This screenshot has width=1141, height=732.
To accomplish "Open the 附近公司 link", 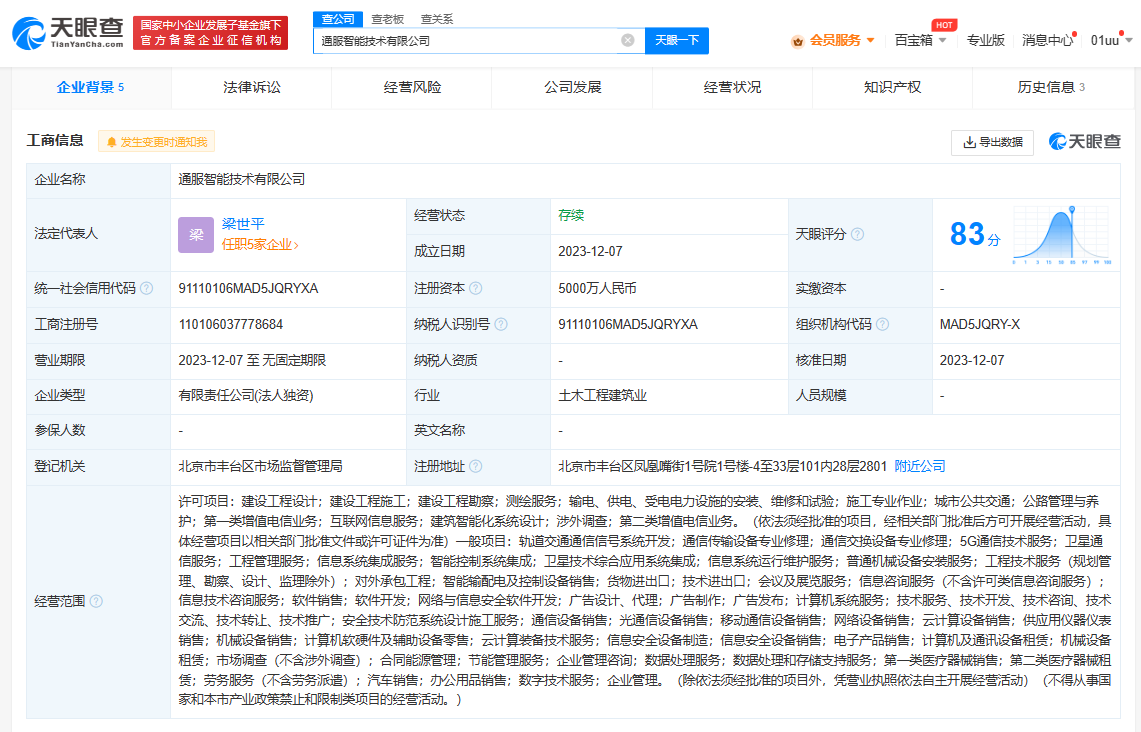I will (919, 467).
